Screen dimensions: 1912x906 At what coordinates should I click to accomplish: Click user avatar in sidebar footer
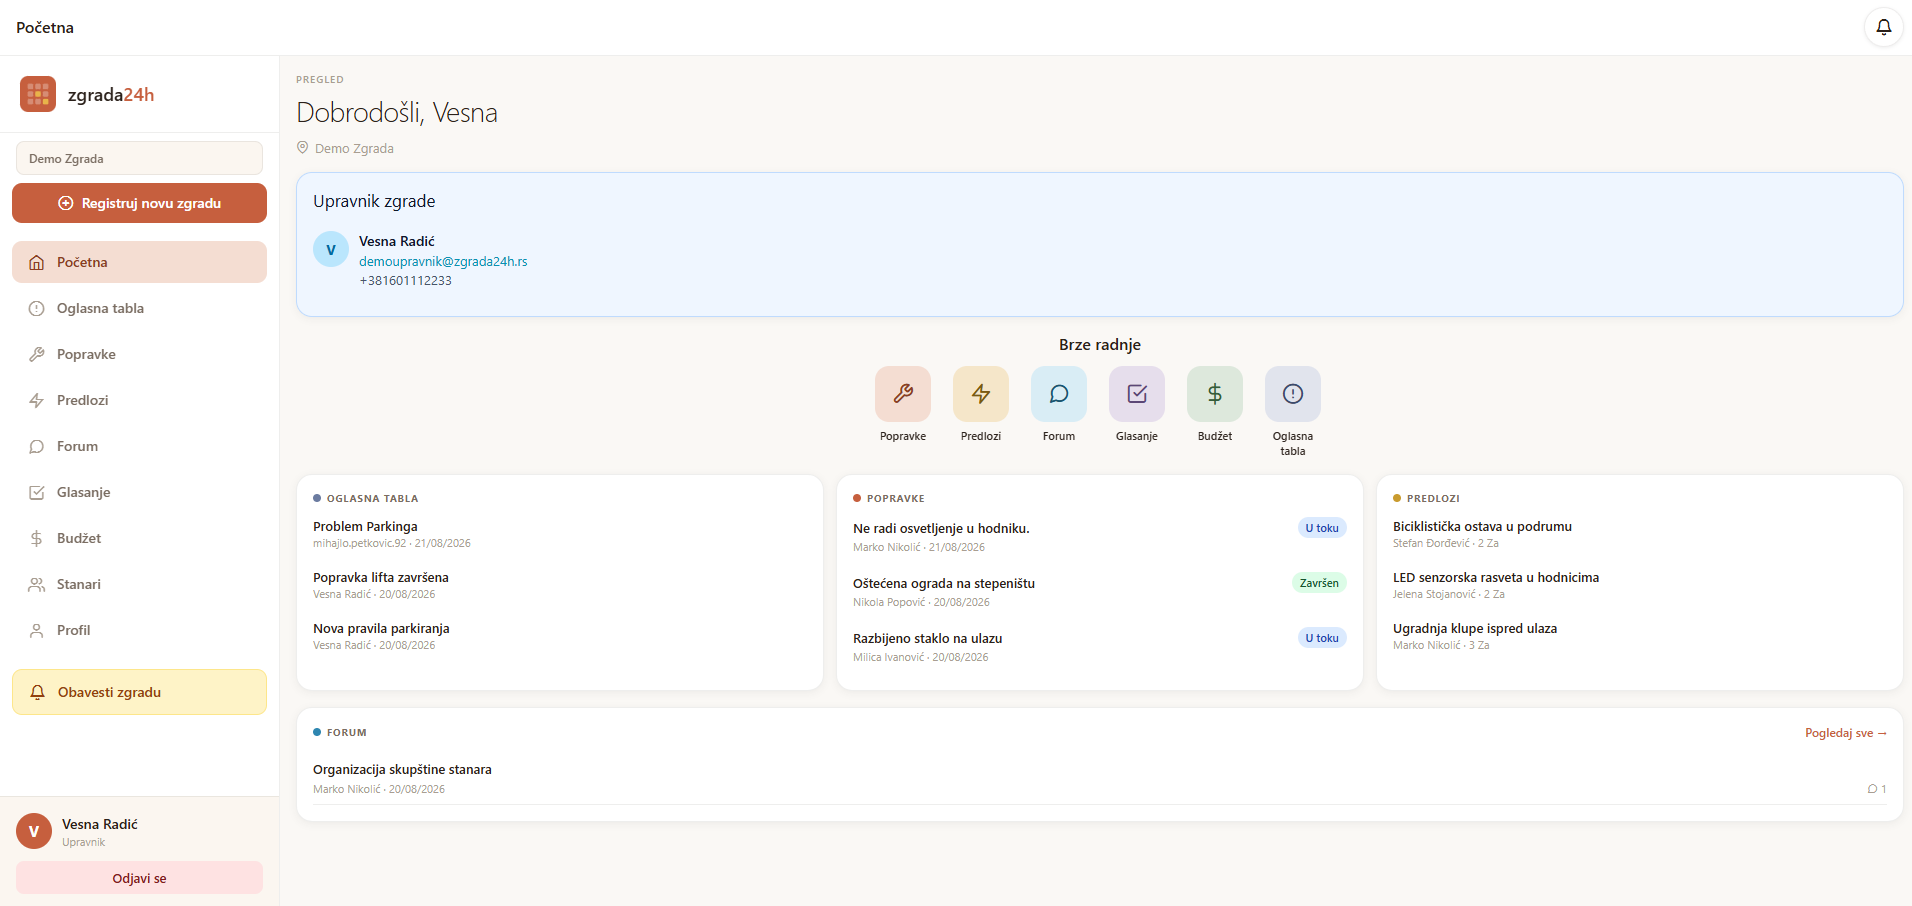coord(34,831)
